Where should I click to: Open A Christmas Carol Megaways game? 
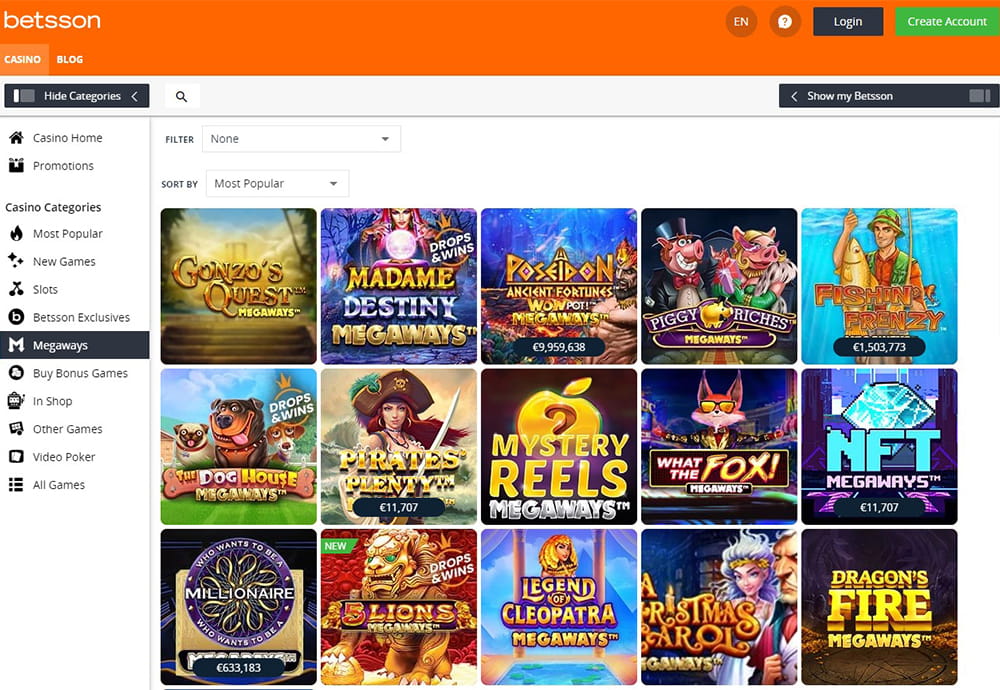click(719, 606)
